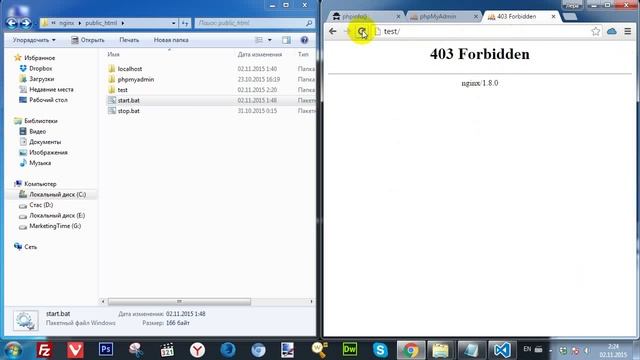Open Библиотеки in navigation pane
640x360 pixels.
pos(41,121)
